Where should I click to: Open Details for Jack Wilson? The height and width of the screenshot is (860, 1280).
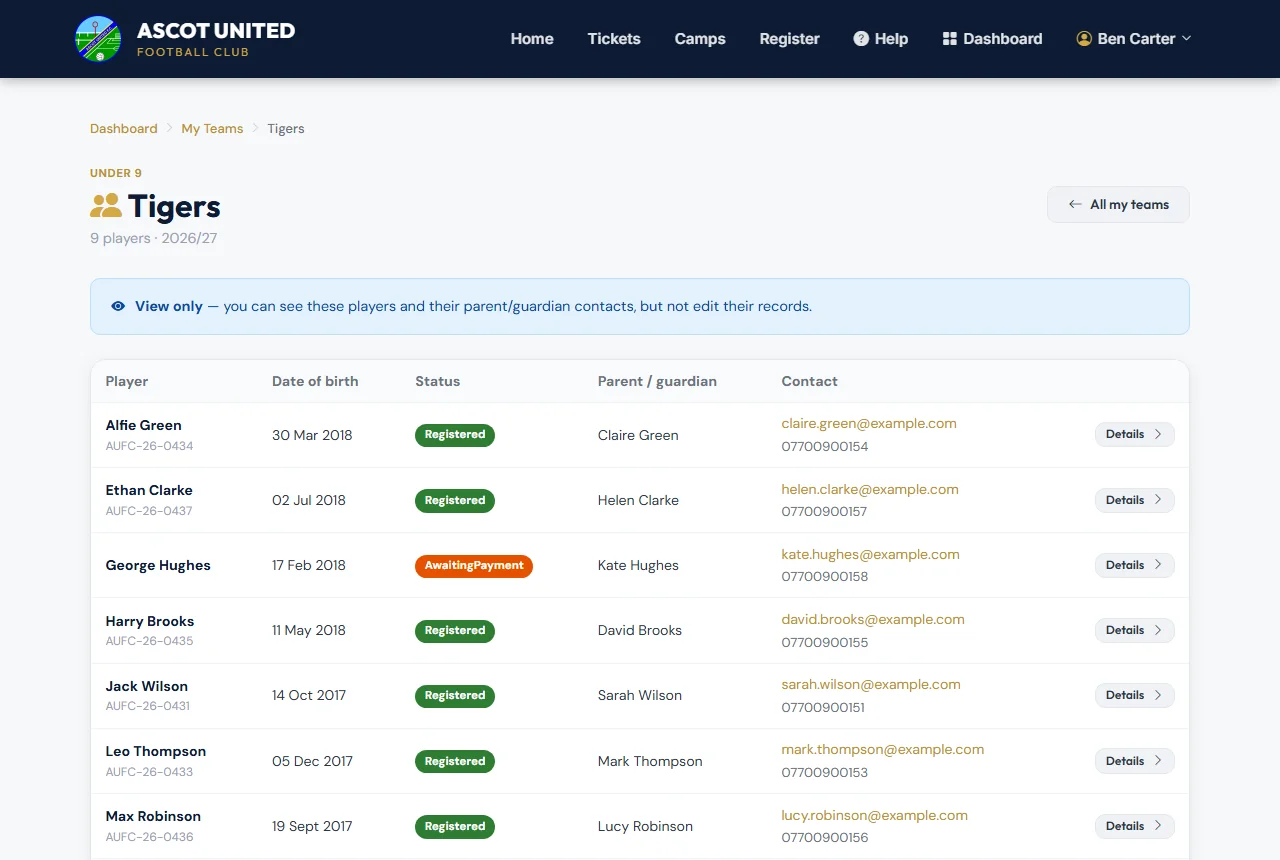coord(1134,695)
